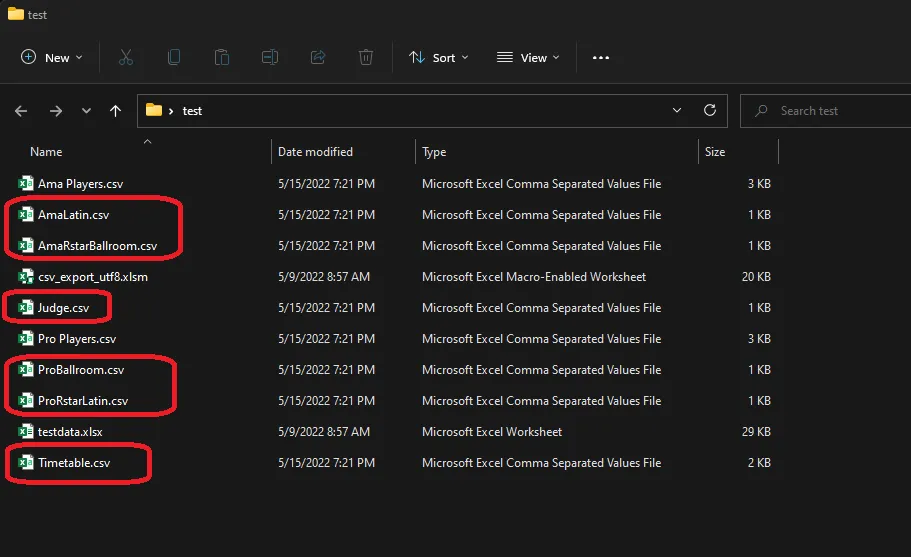Expand the address bar history chevron
The width and height of the screenshot is (911, 557).
click(x=677, y=111)
